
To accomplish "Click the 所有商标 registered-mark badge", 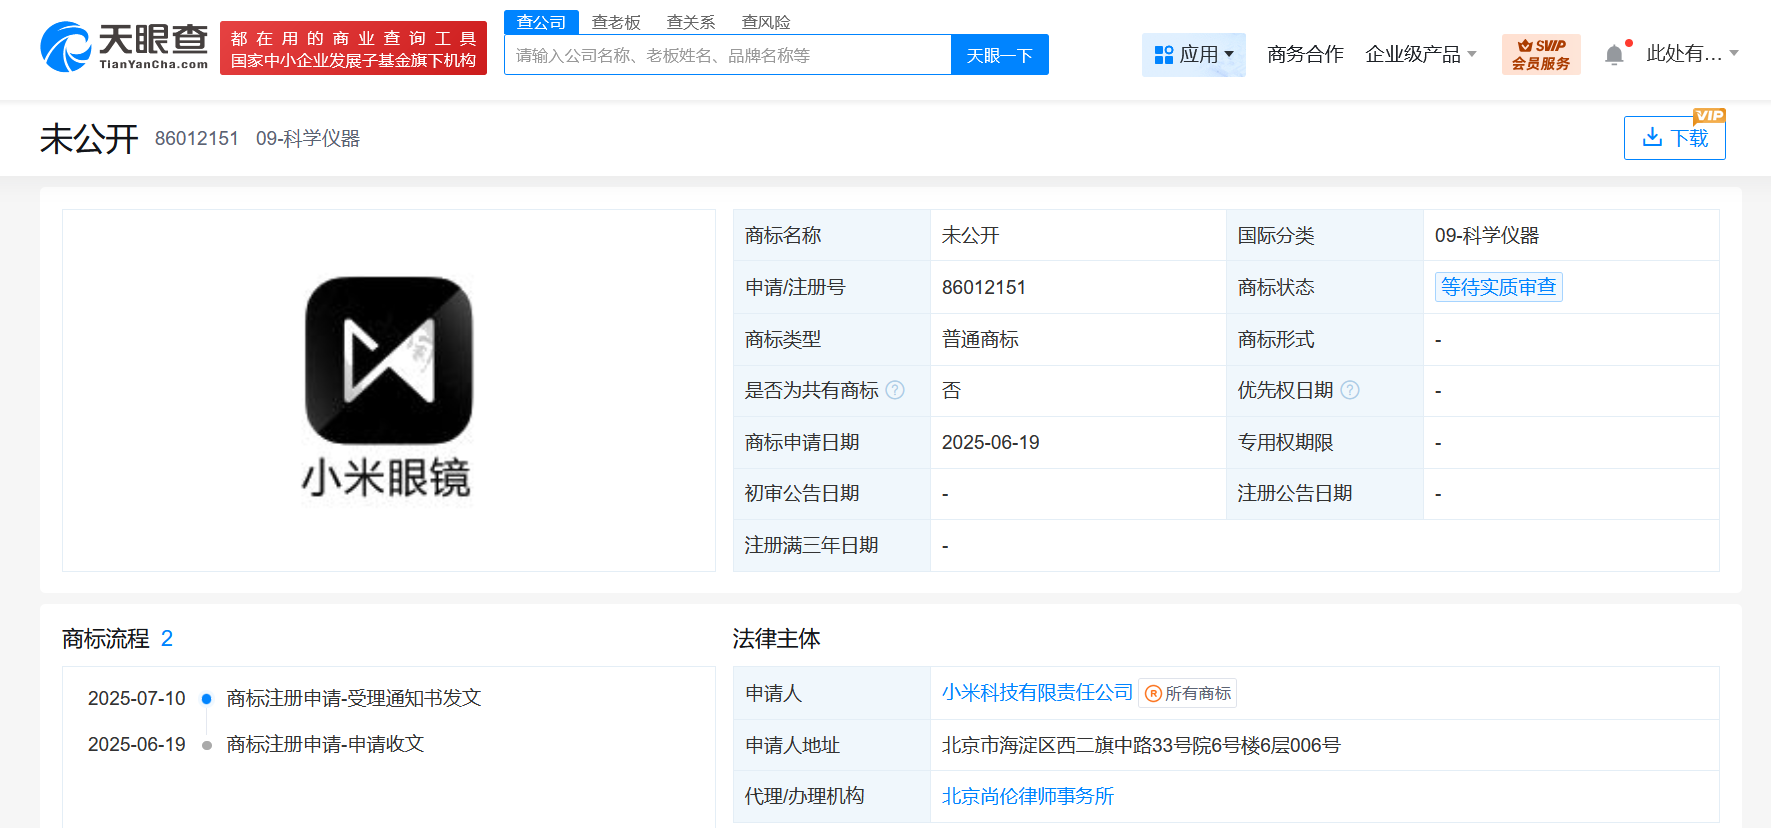I will pyautogui.click(x=1188, y=693).
